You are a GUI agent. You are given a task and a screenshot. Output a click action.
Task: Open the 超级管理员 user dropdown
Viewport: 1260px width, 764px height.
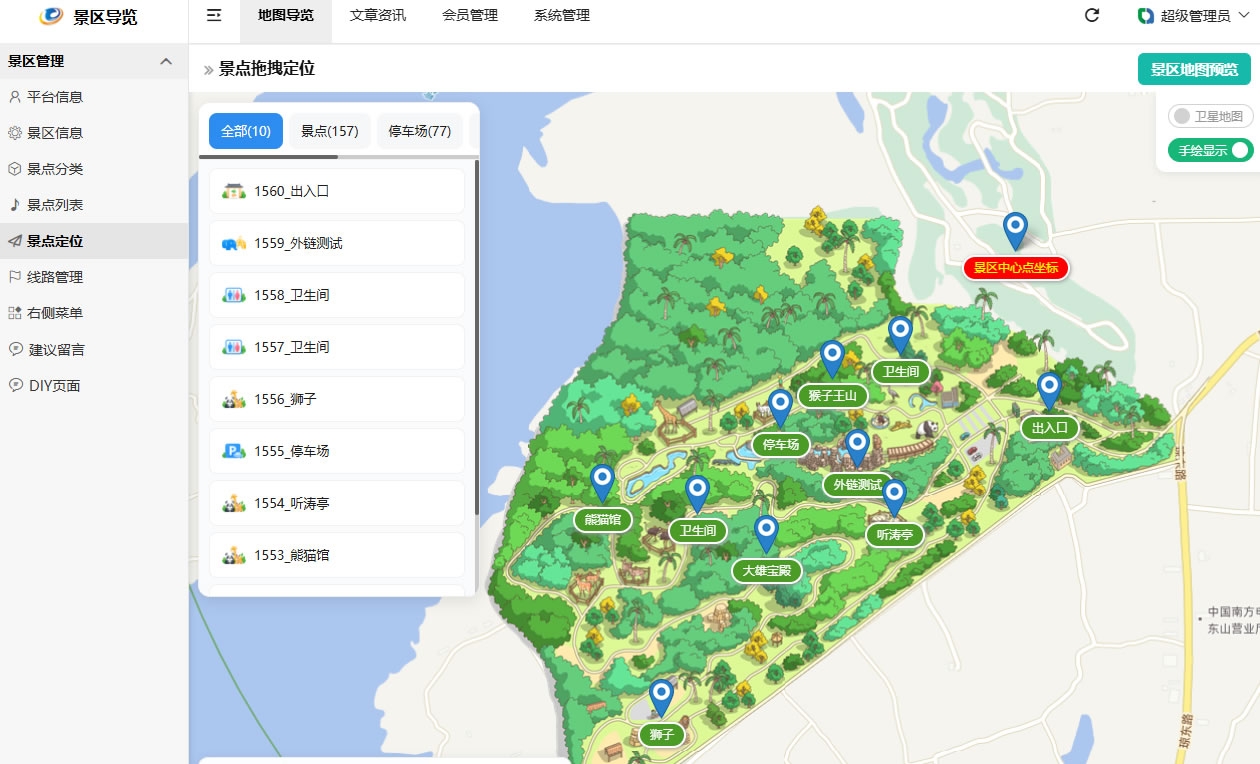(1194, 16)
